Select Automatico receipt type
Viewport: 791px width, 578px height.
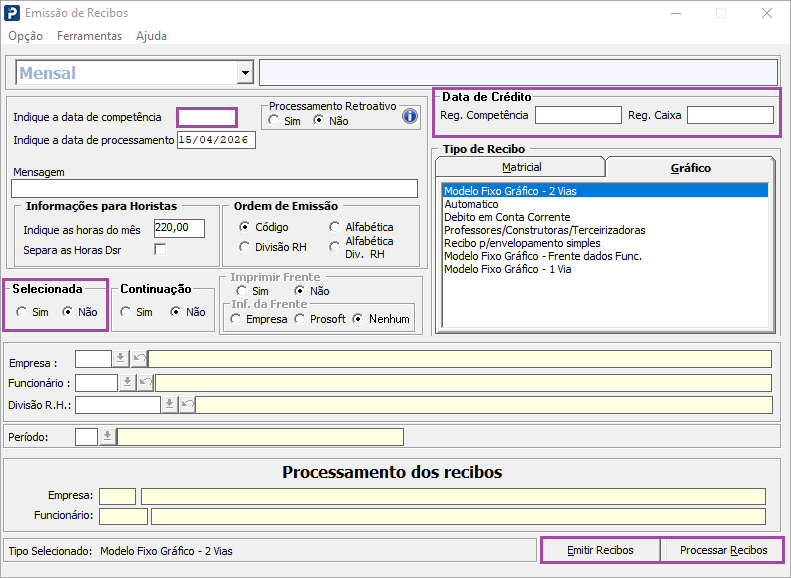click(605, 204)
